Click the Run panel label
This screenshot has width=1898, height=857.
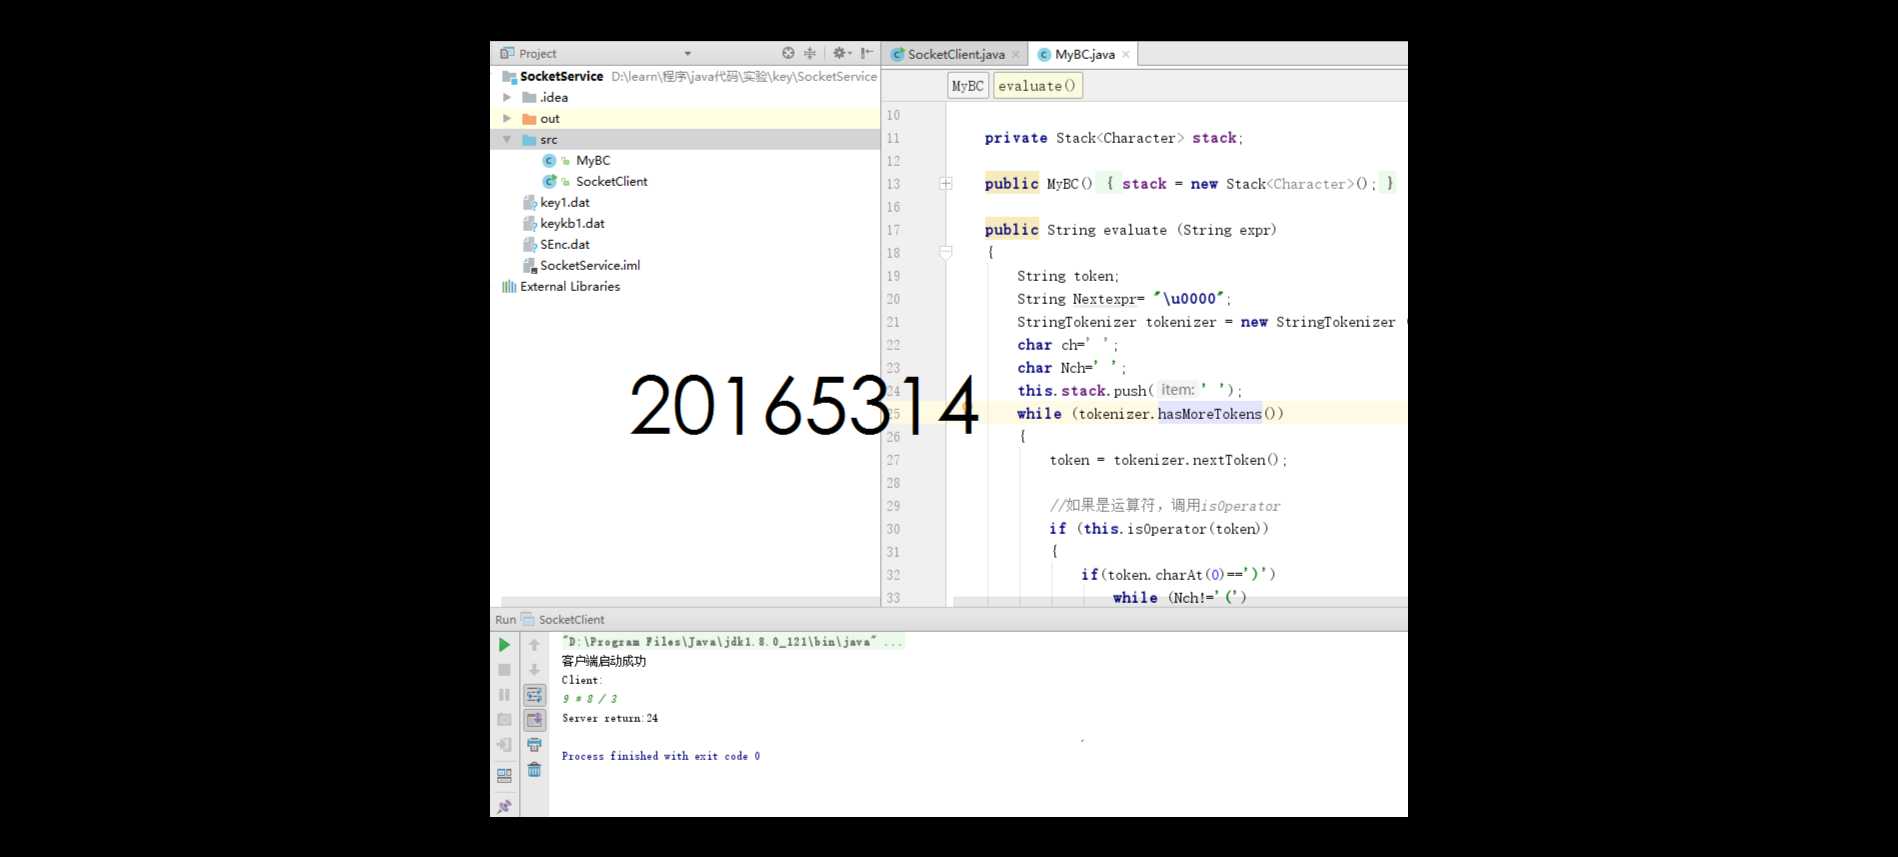tap(505, 619)
